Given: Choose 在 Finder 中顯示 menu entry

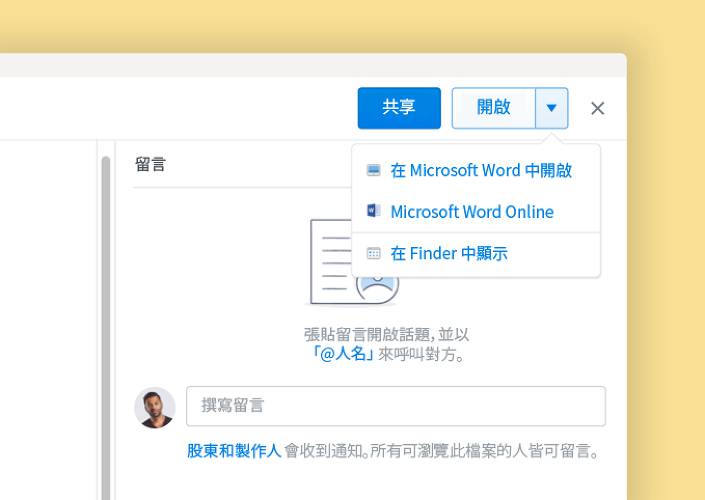Looking at the screenshot, I should pos(476,254).
